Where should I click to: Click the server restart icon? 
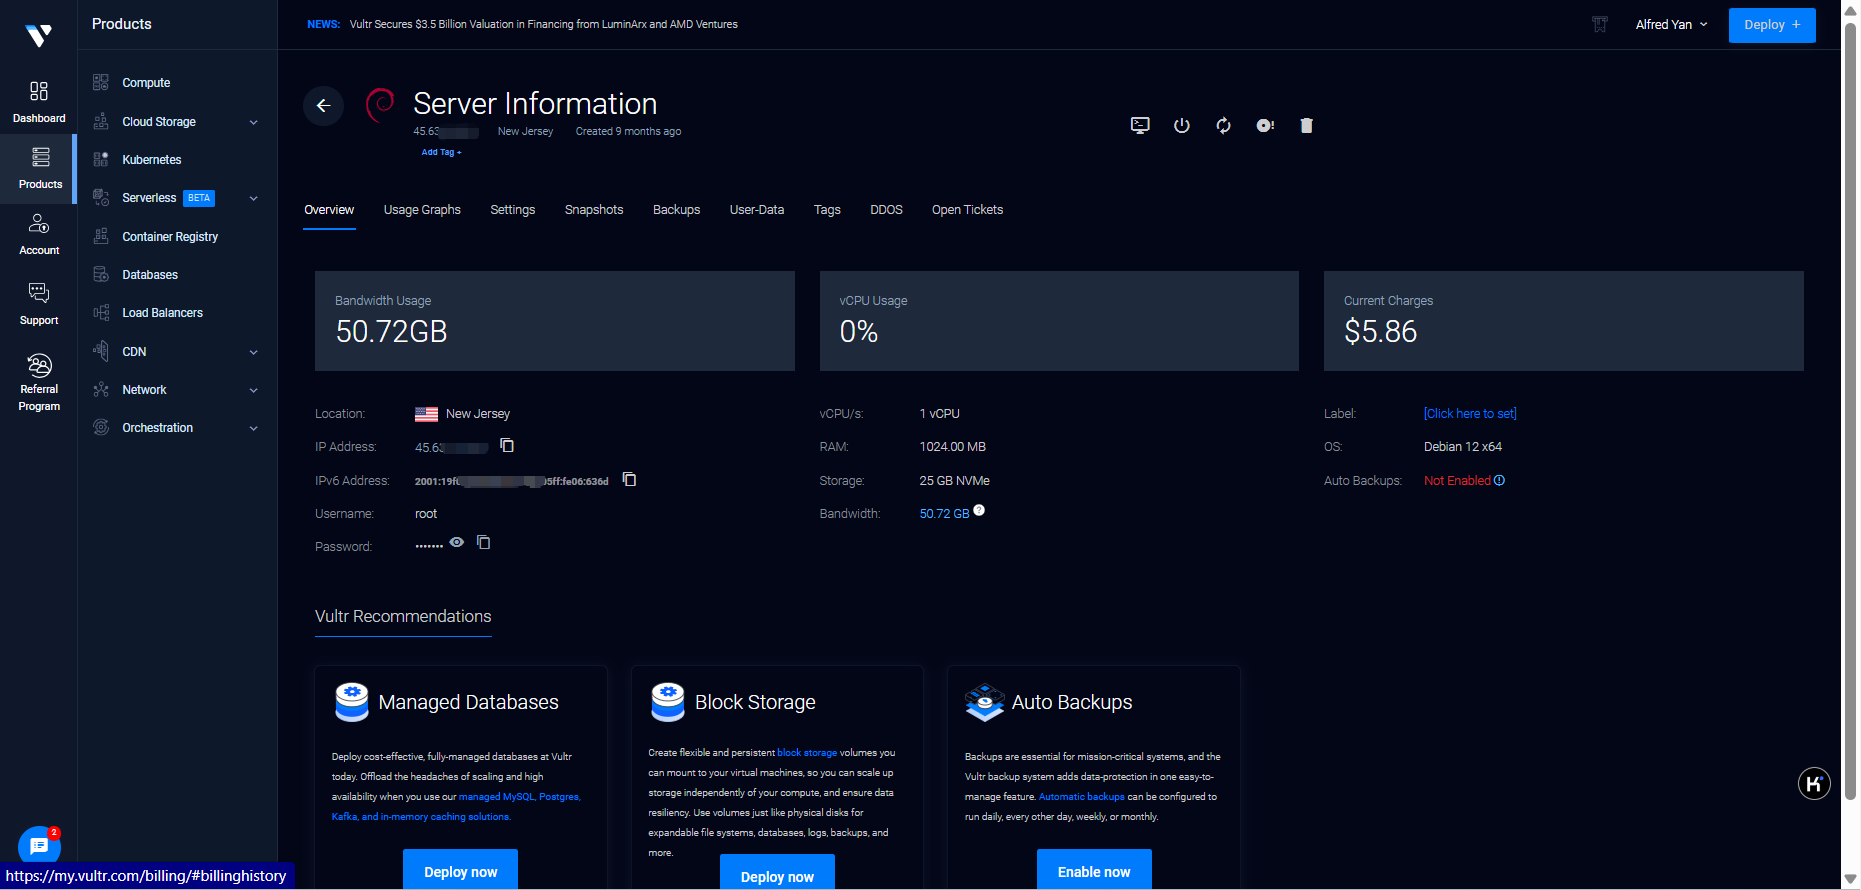pos(1223,125)
